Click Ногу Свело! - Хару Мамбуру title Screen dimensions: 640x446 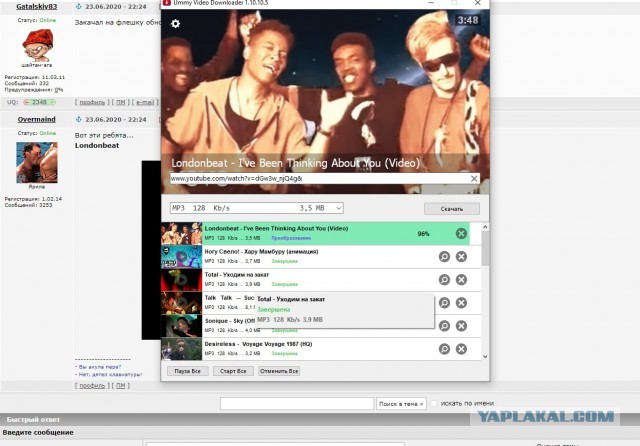click(261, 252)
